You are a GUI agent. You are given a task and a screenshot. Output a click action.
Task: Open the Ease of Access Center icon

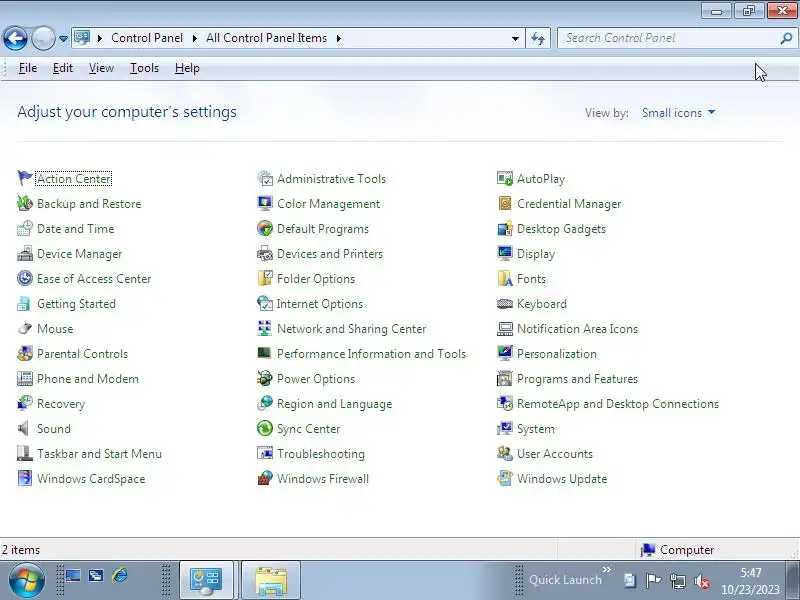[24, 279]
